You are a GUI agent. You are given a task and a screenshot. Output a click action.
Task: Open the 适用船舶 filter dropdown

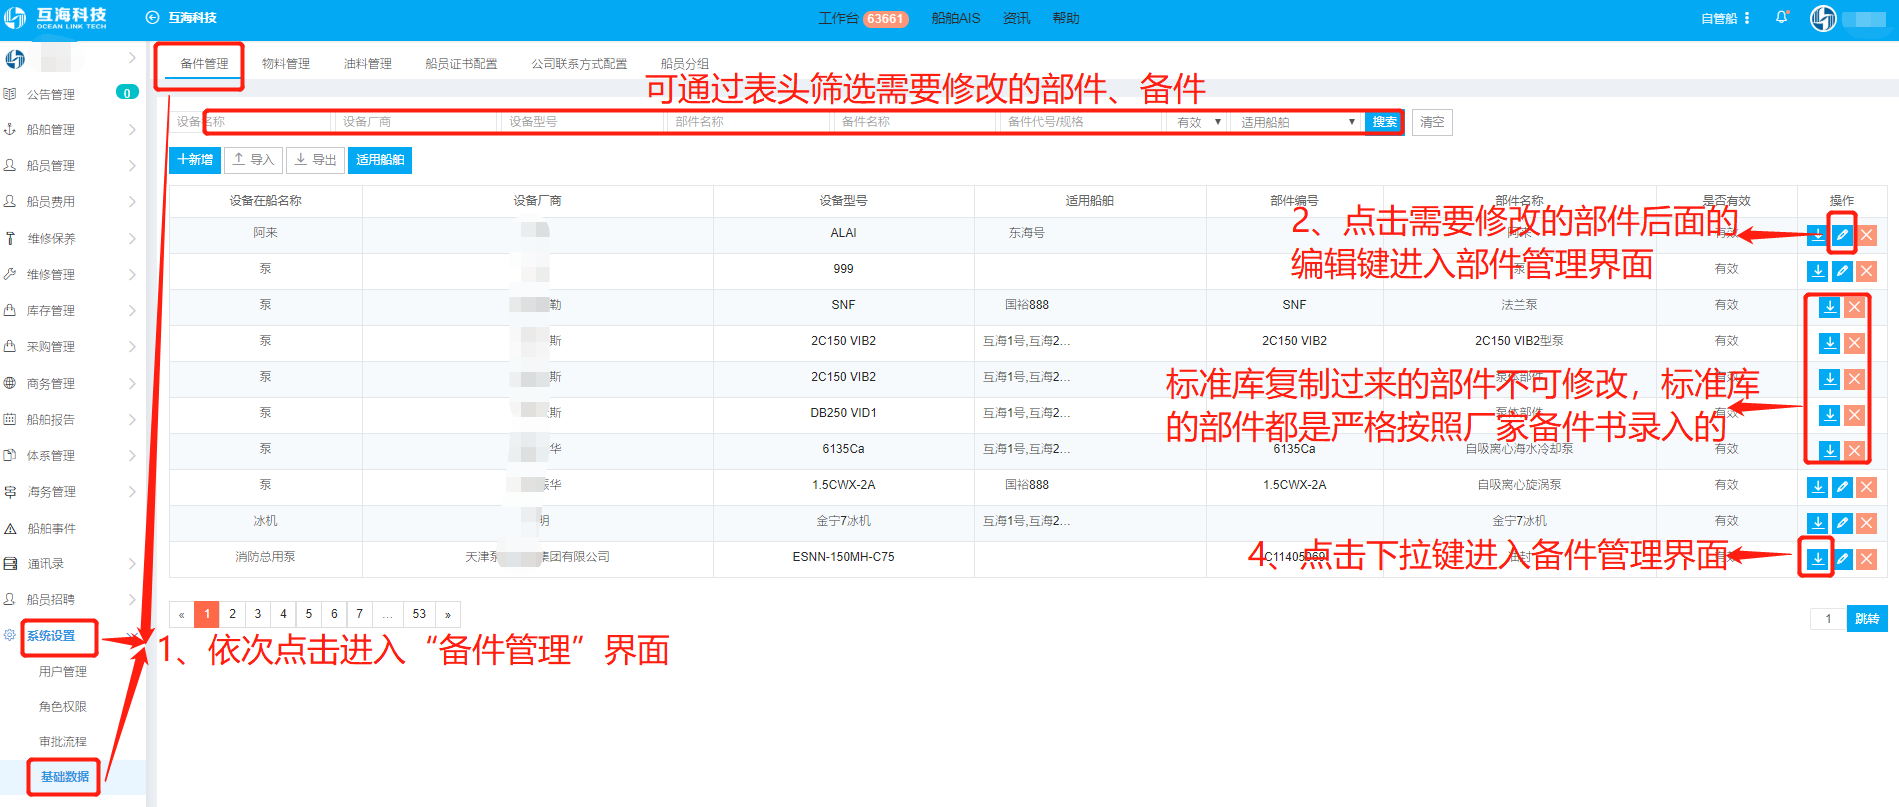(x=1297, y=122)
